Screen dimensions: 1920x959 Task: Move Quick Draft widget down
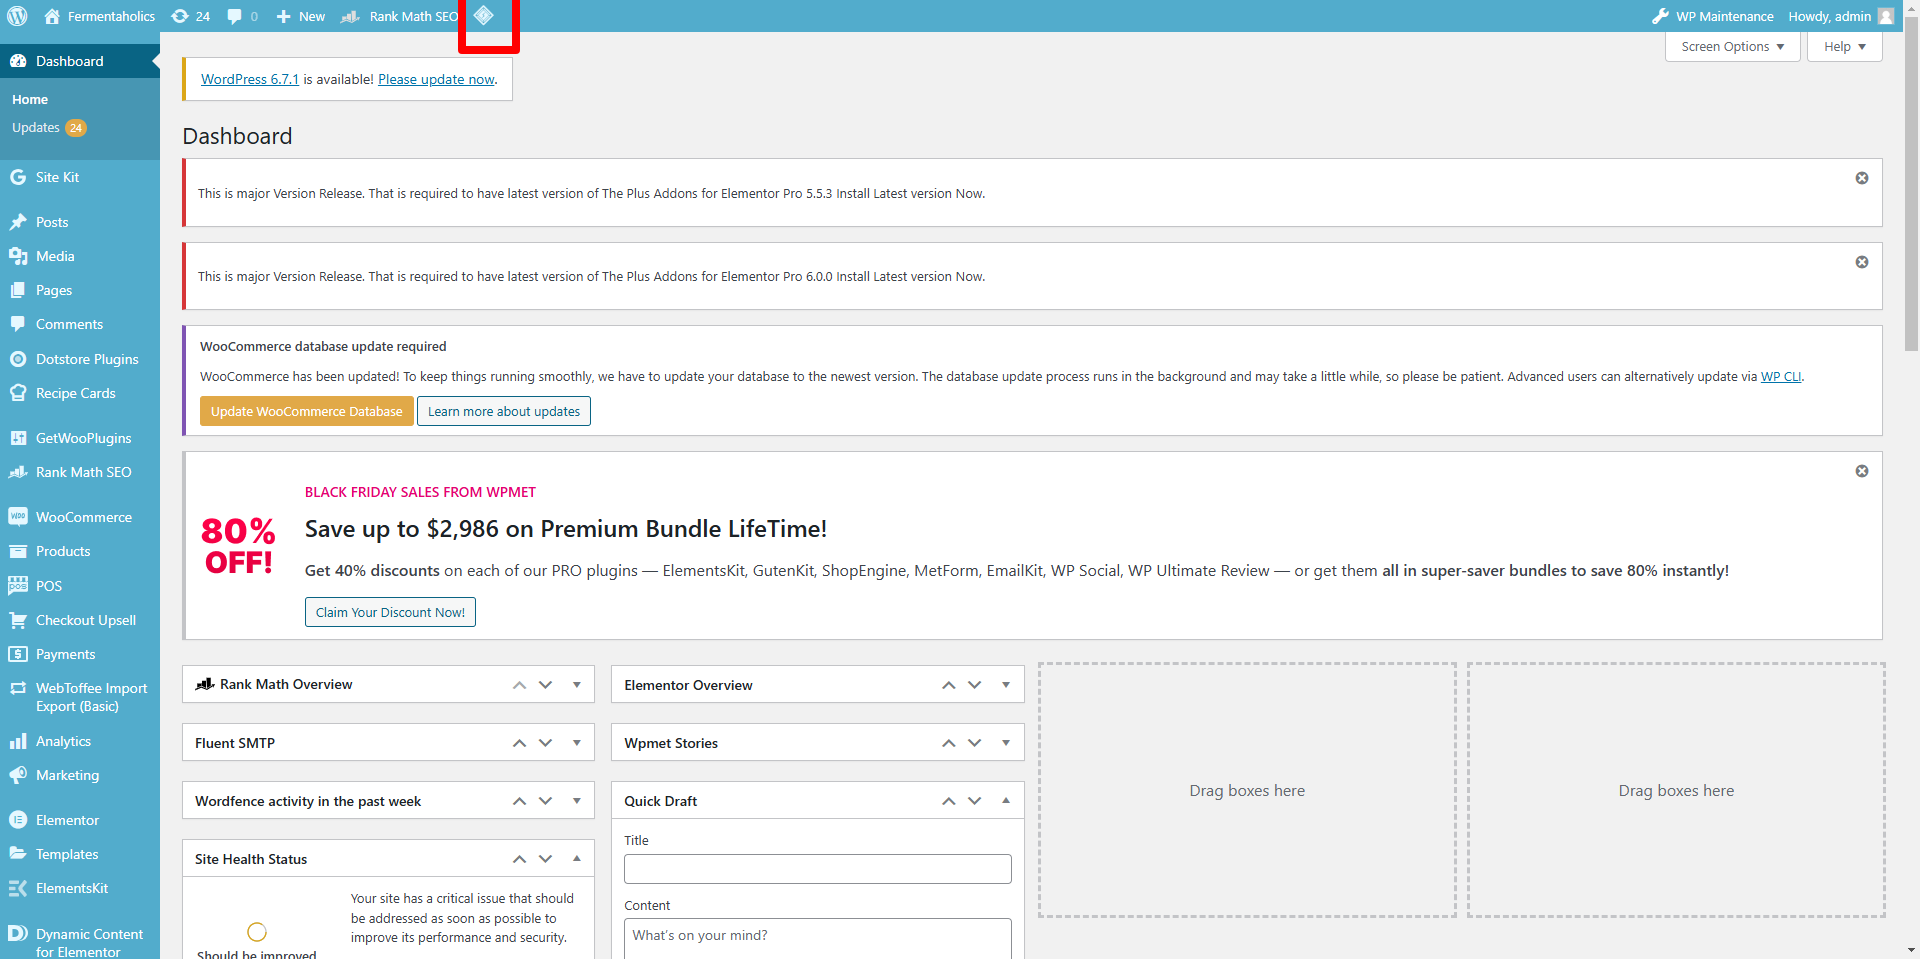(975, 801)
